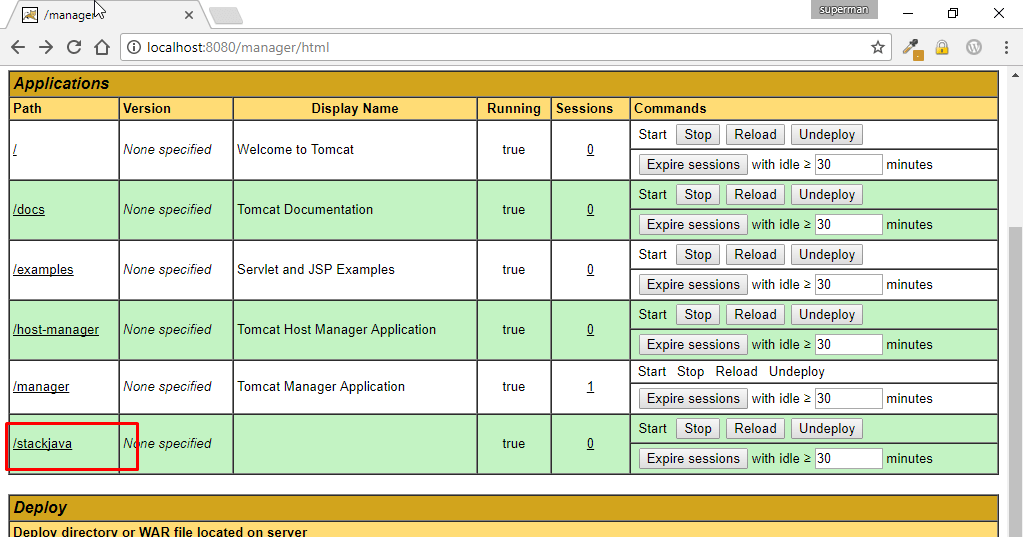Edit idle minutes field for /stackjava

[x=849, y=459]
